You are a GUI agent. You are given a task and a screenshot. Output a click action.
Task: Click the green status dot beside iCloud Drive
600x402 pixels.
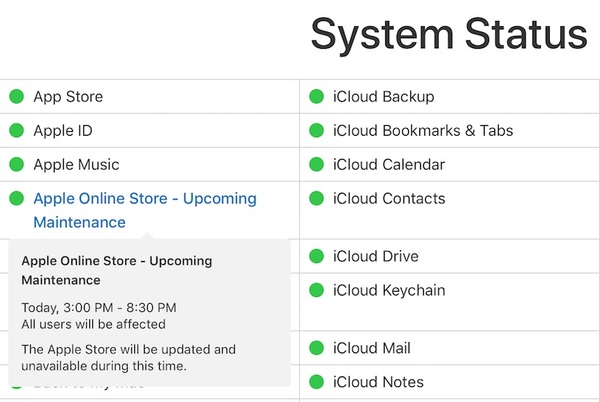(316, 256)
